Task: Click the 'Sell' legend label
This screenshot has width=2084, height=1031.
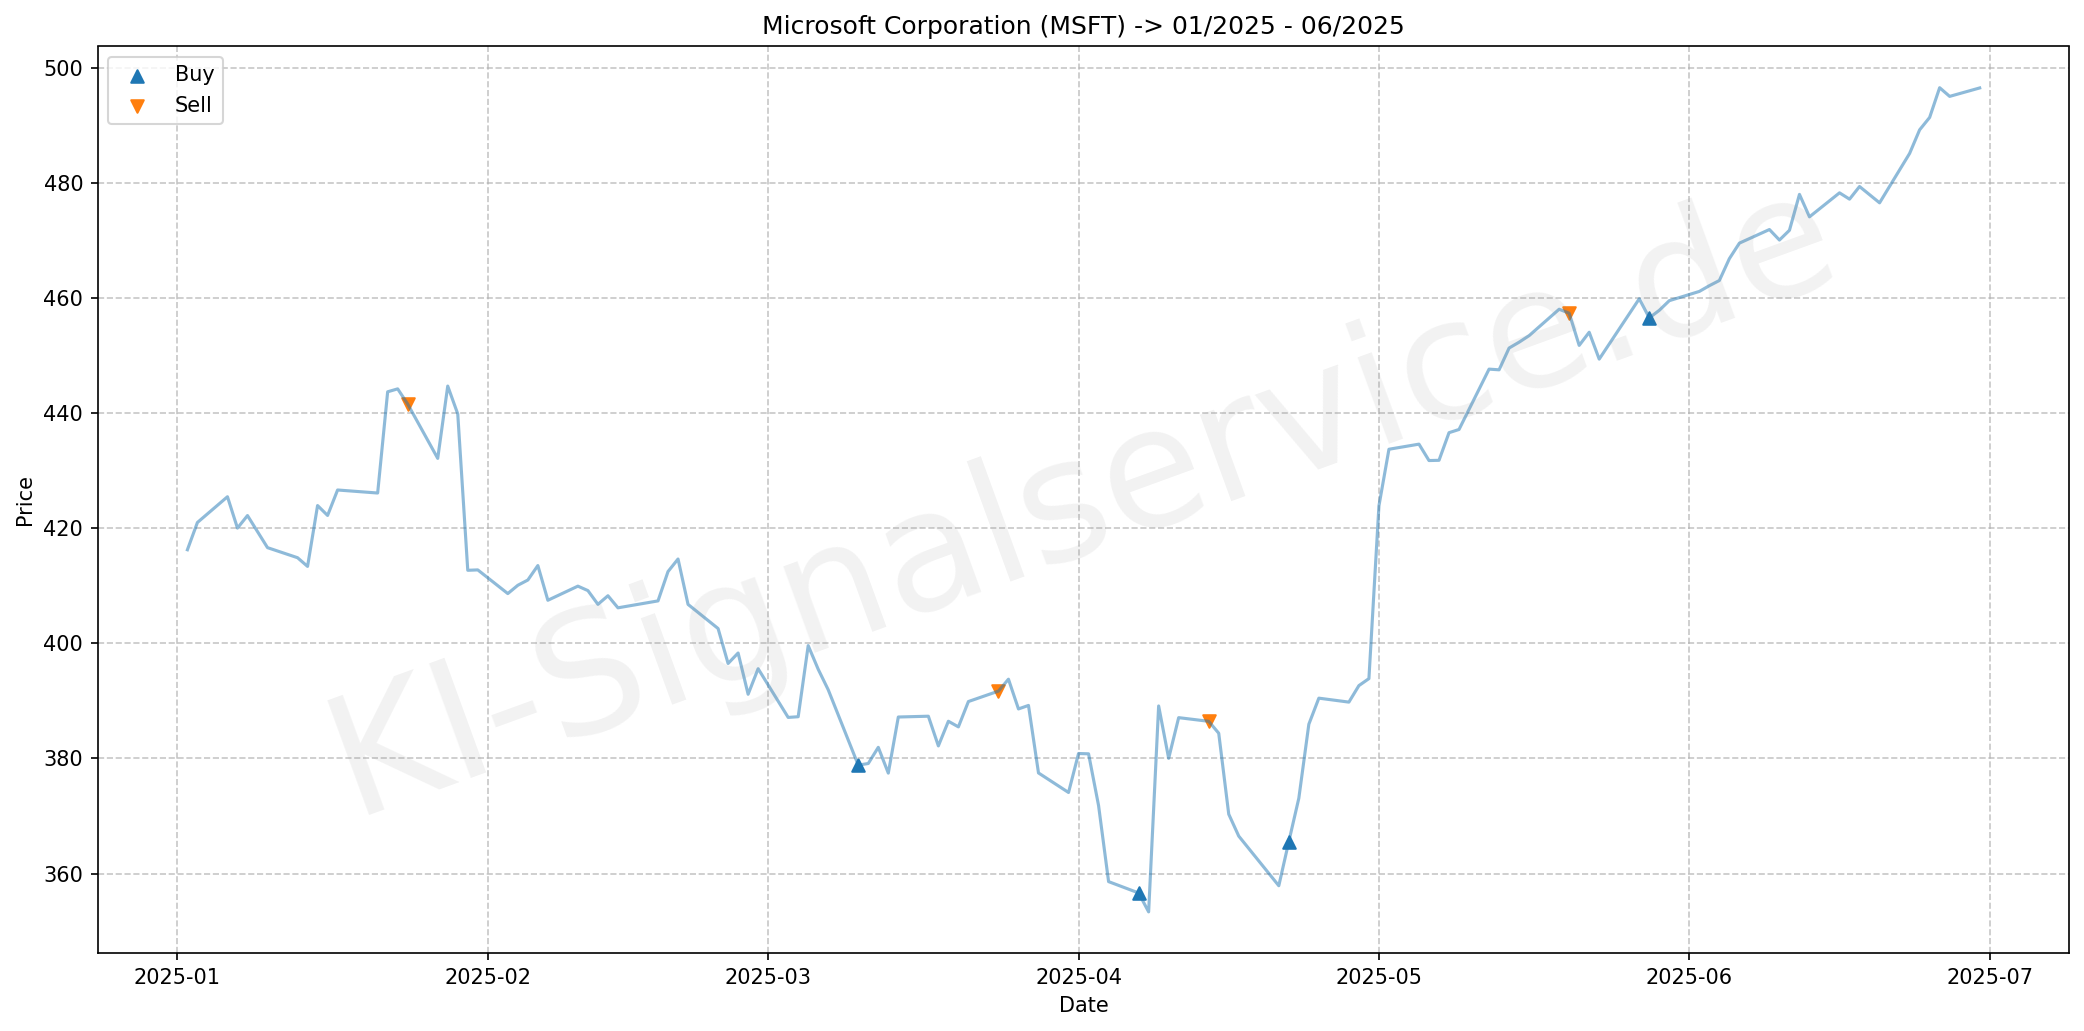Action: point(193,105)
